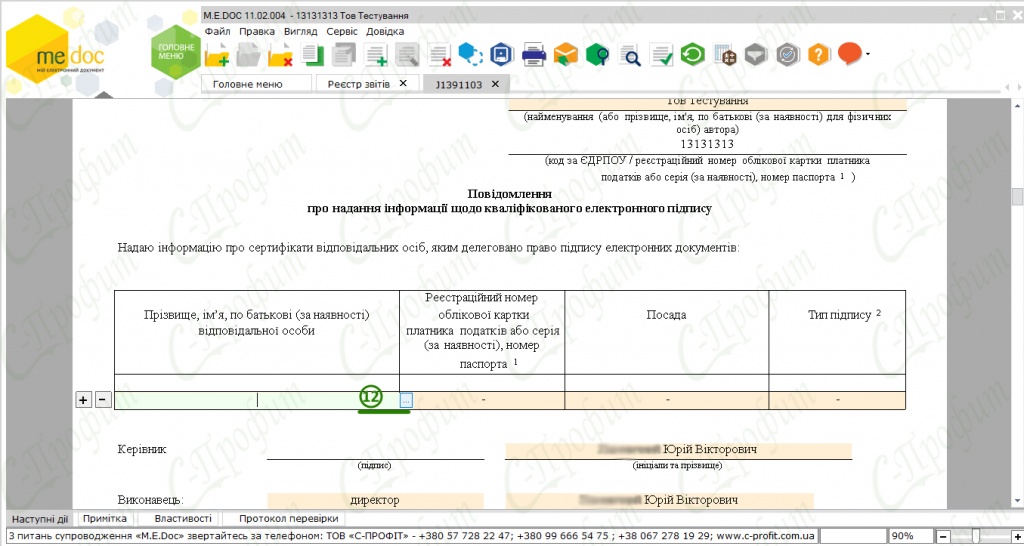Click the M.E.Doc logo
Screen dimensions: 1024x546
coord(55,51)
